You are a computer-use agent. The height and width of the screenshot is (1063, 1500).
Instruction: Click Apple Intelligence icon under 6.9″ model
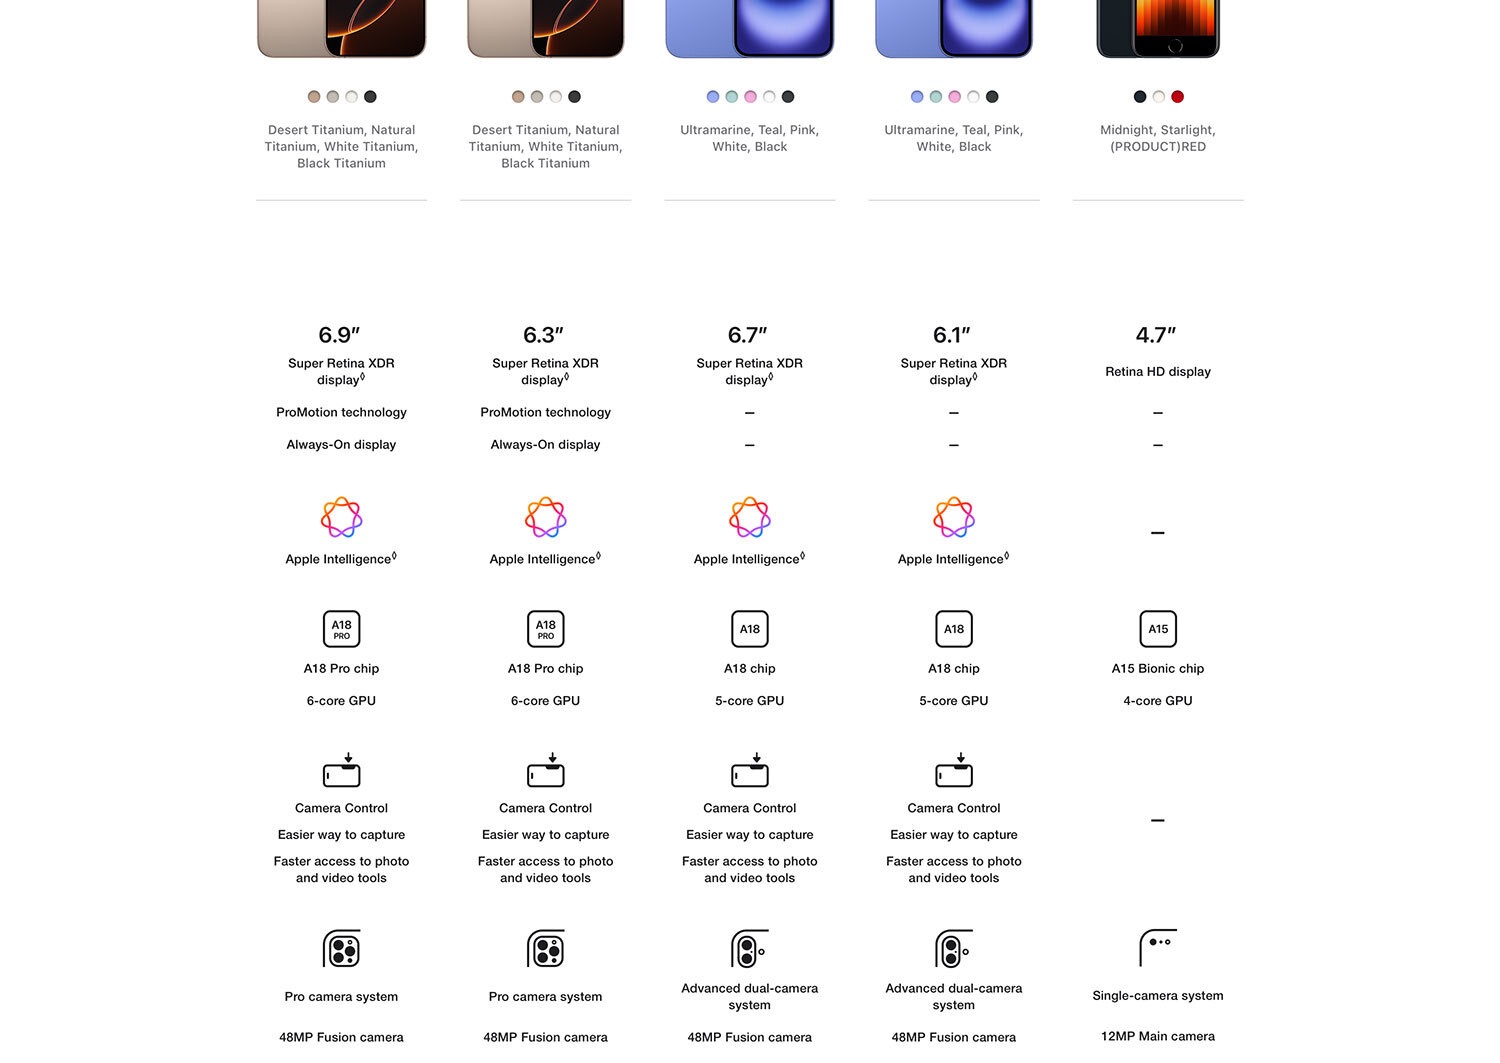coord(341,518)
